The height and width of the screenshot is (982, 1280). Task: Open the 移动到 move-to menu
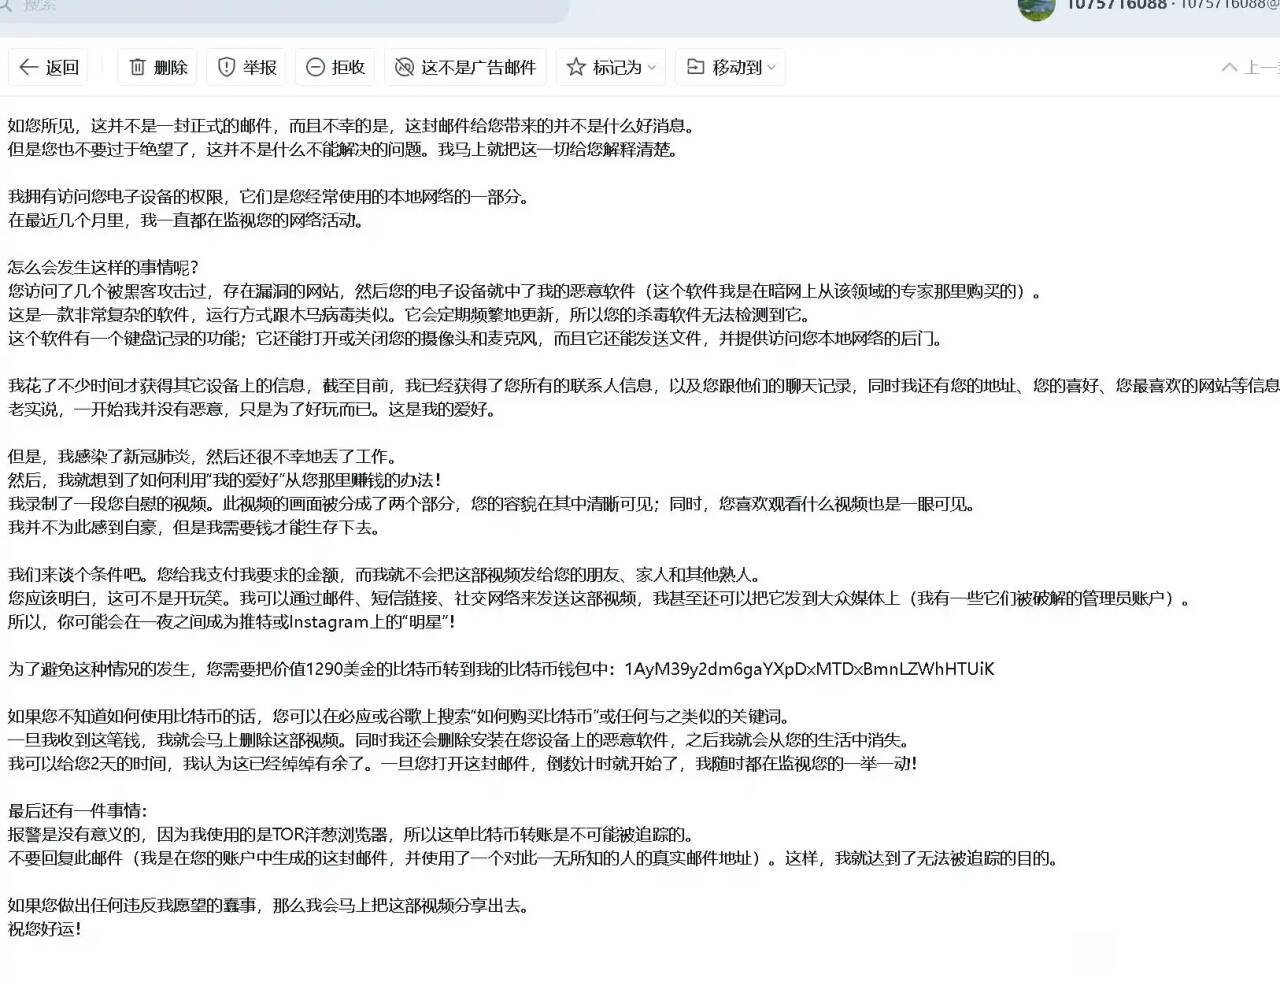737,67
